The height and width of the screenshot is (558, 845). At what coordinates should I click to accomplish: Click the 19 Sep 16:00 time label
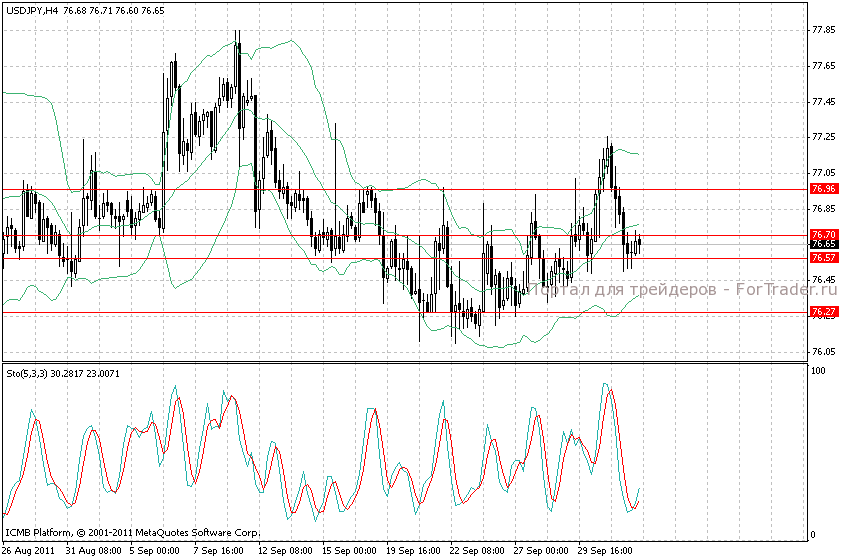click(x=411, y=551)
